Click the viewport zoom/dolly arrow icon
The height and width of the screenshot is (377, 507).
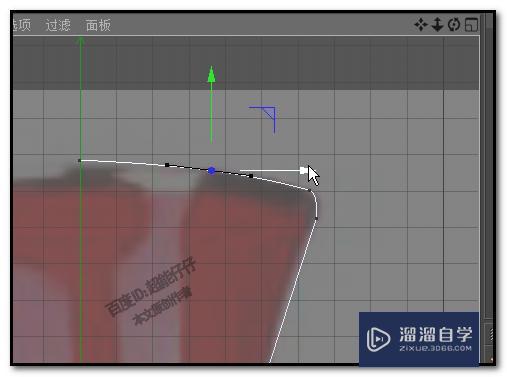437,25
